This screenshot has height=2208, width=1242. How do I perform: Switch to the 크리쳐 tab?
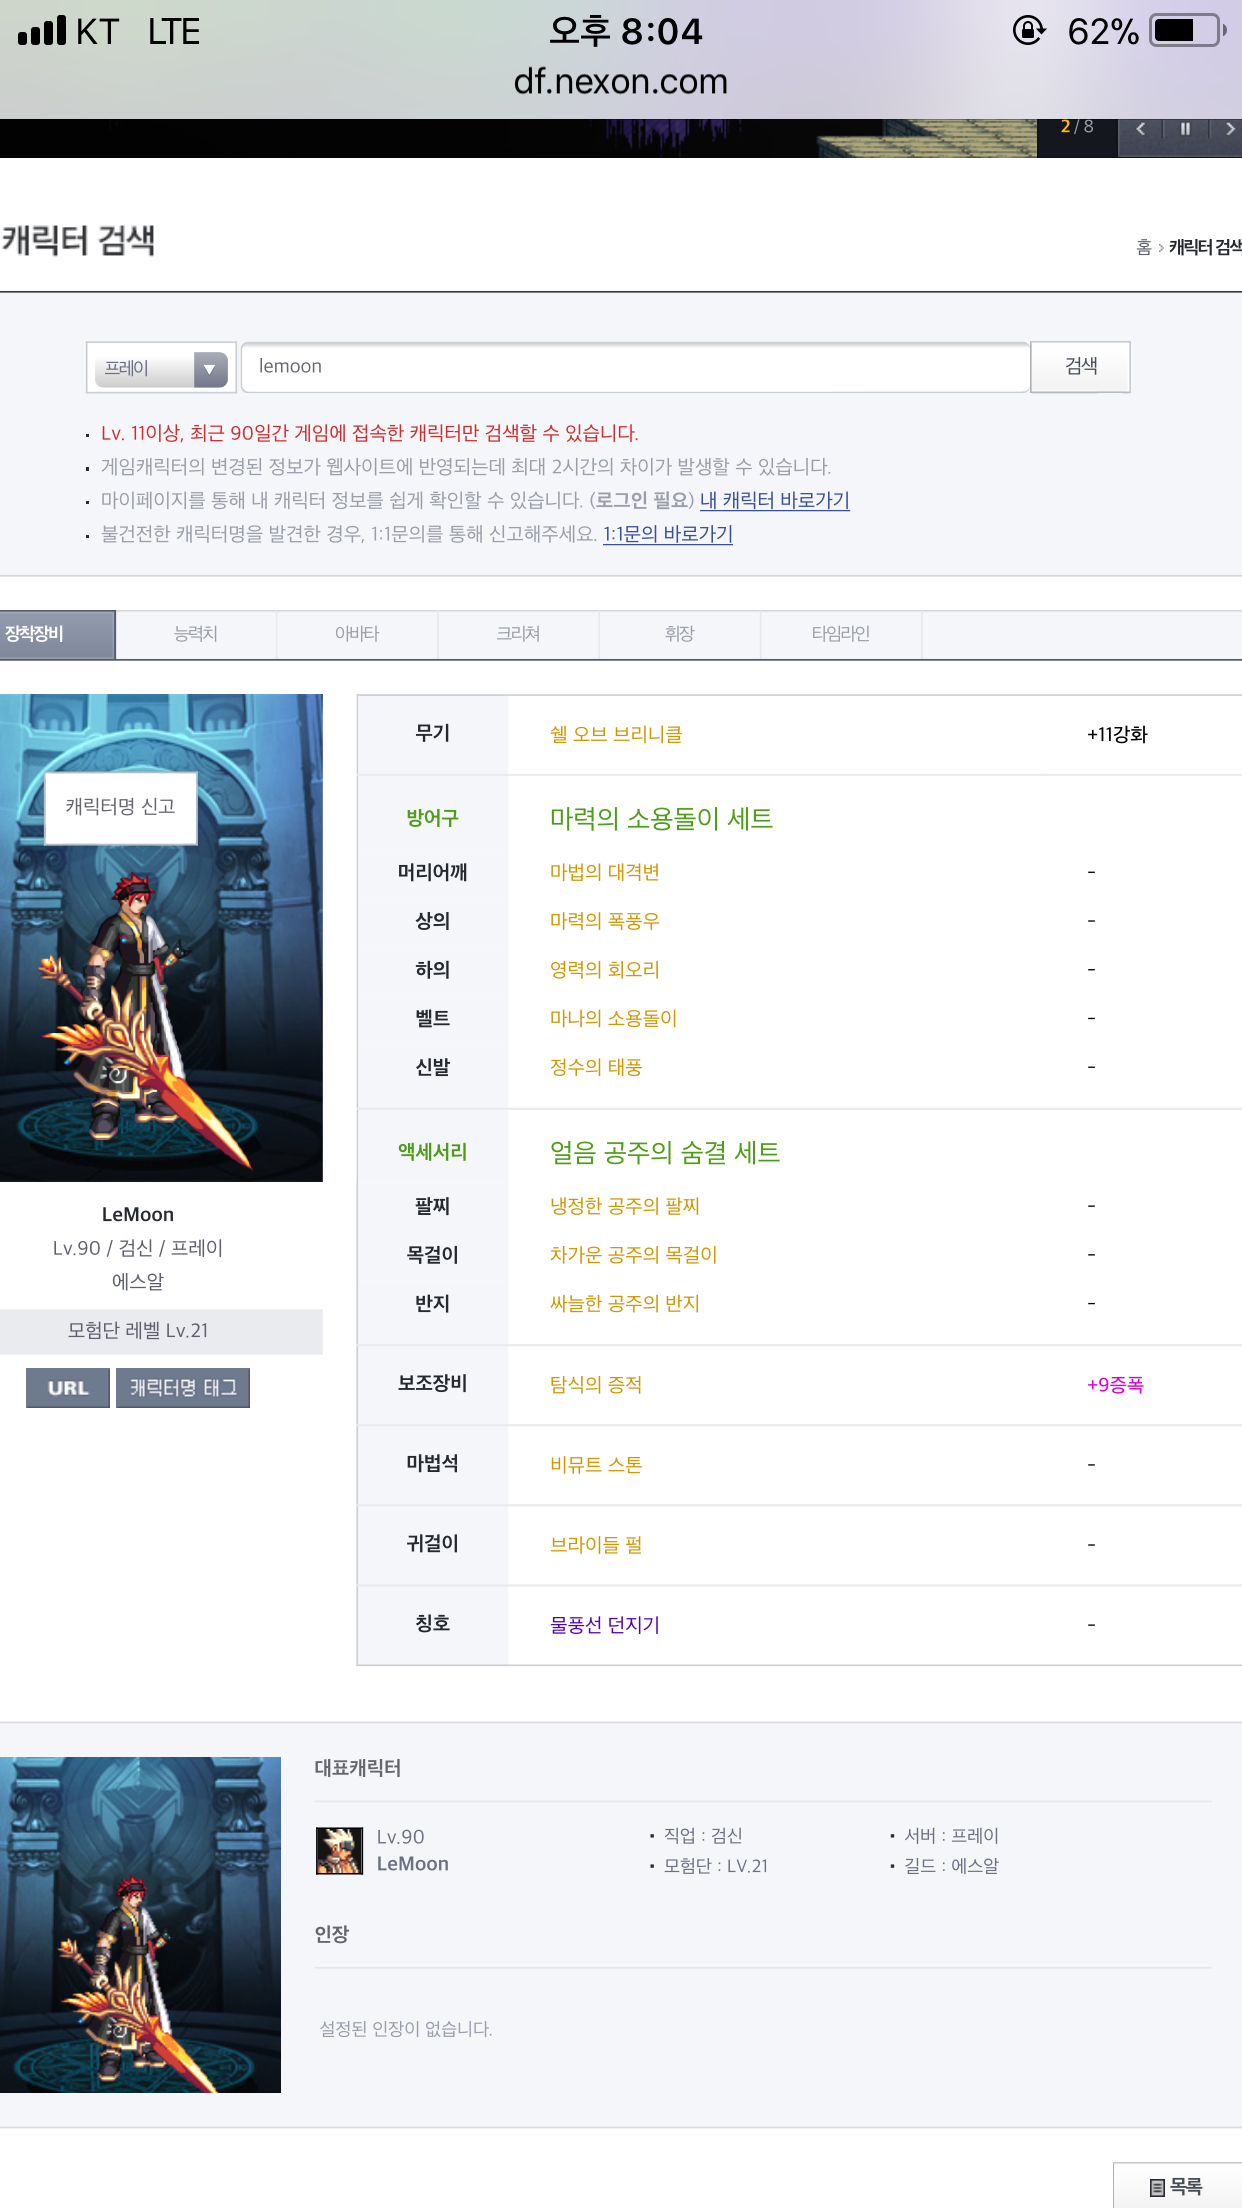tap(518, 634)
